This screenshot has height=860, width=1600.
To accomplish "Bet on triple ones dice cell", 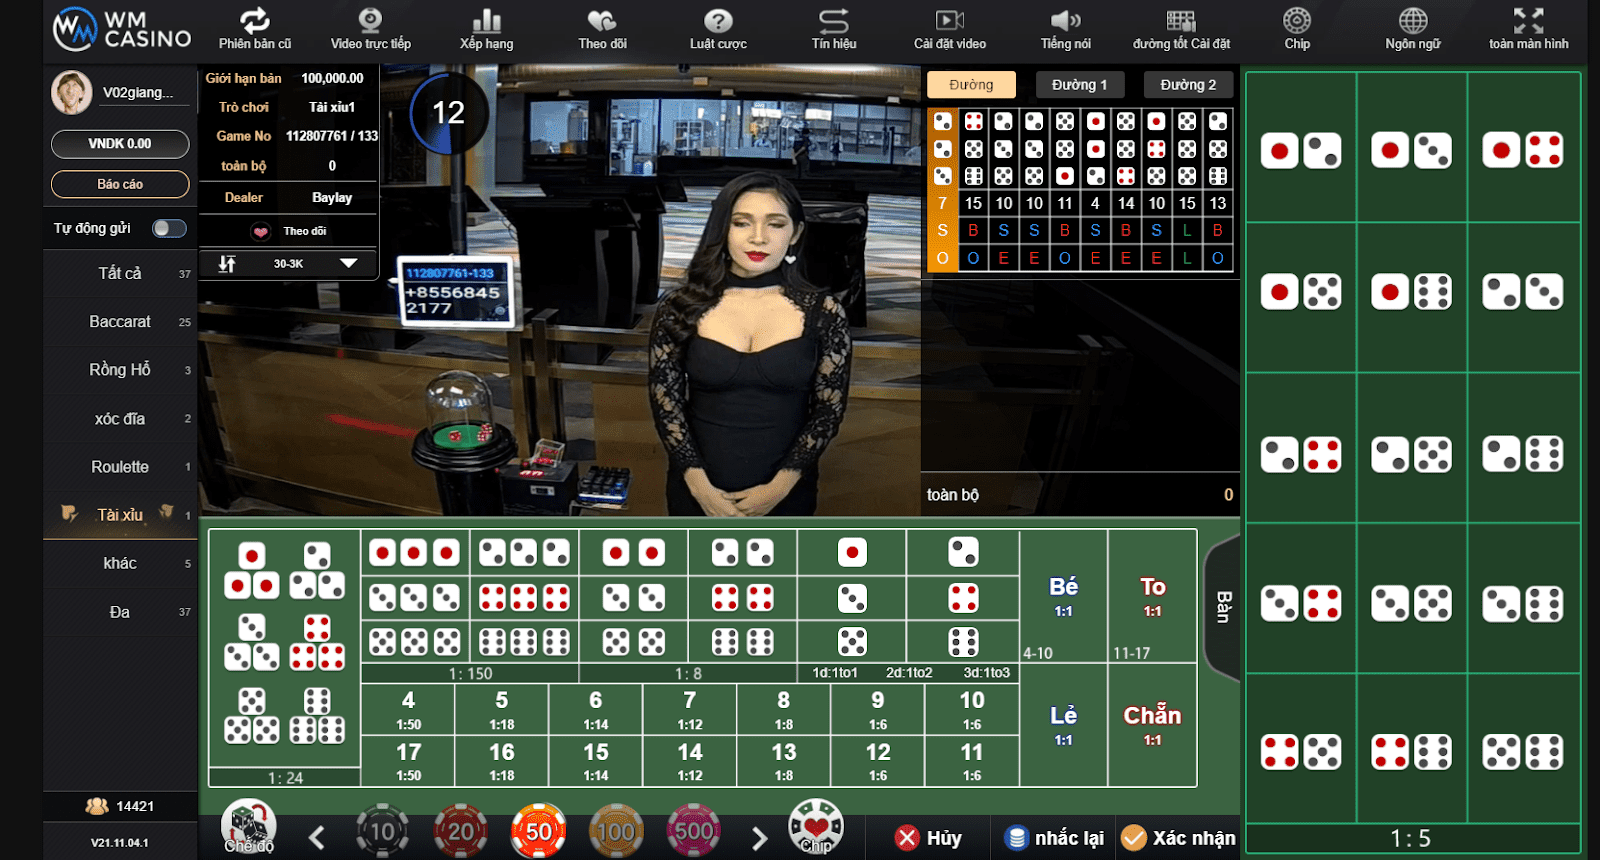I will 414,552.
